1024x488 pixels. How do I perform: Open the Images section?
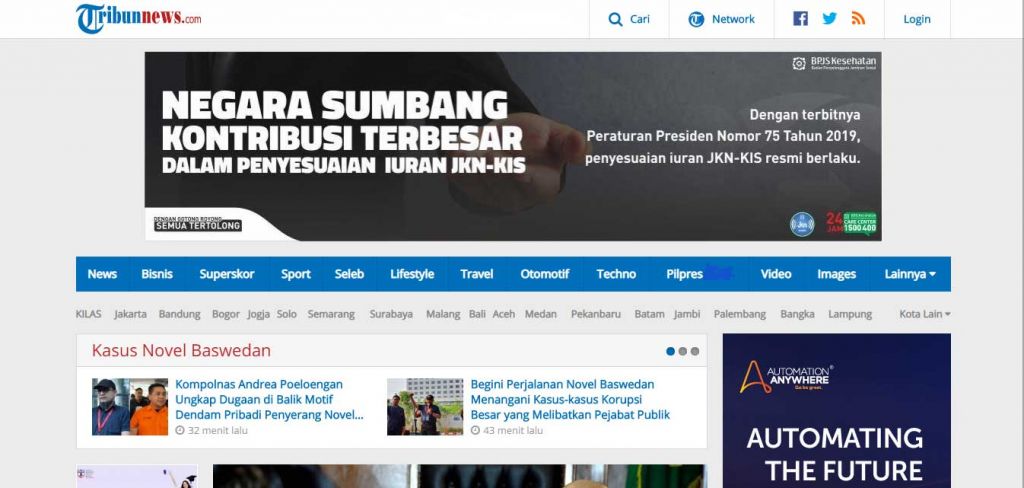click(837, 274)
